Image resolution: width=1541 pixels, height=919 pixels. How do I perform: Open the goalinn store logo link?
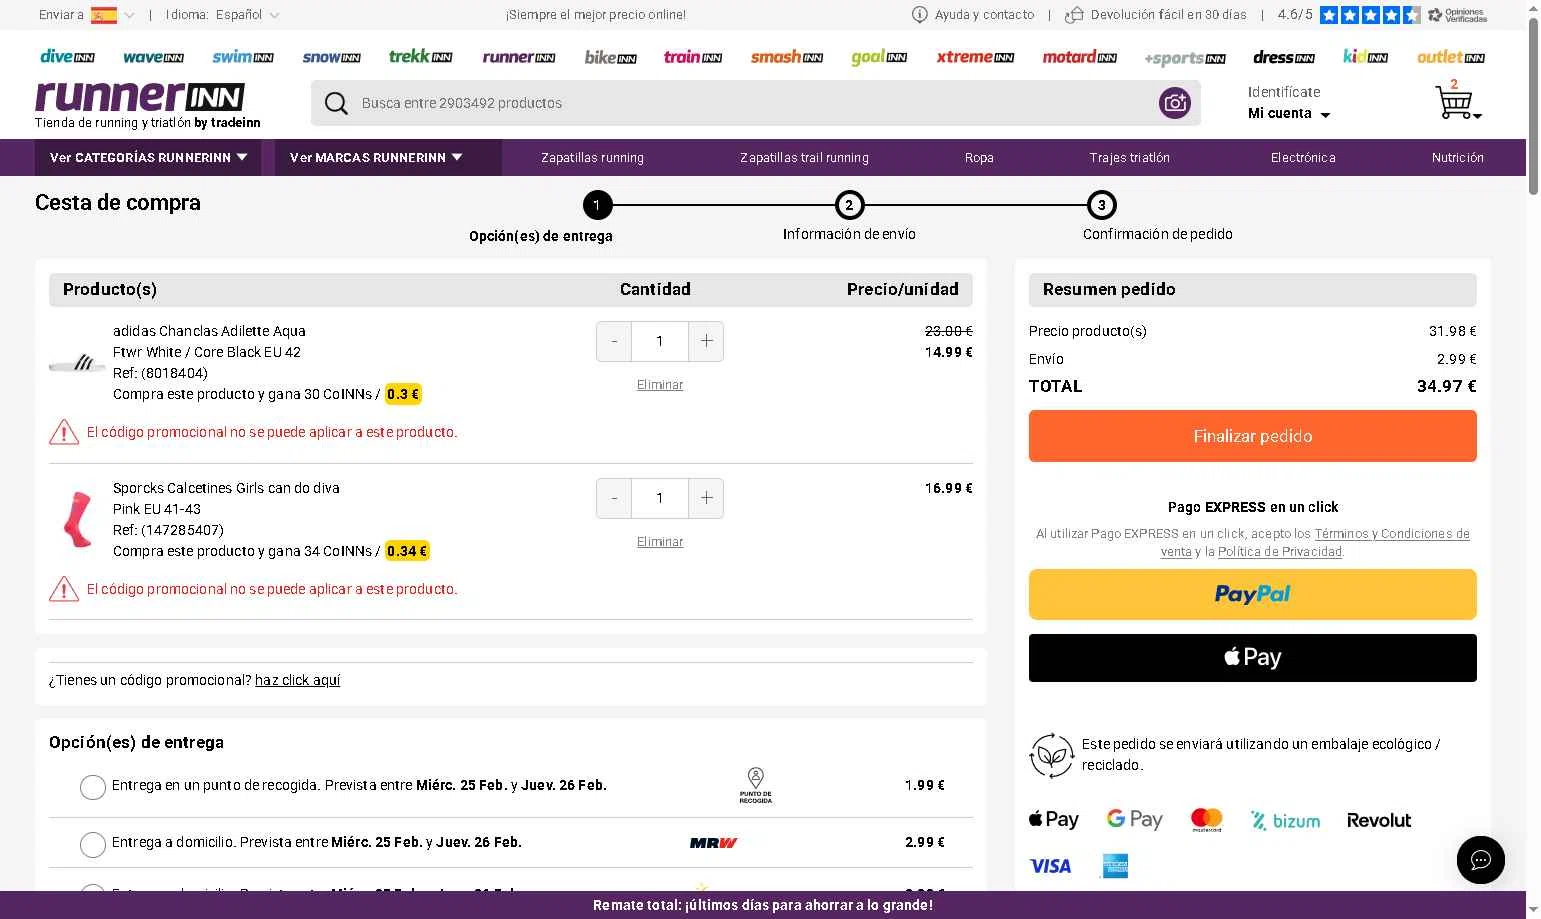point(879,57)
